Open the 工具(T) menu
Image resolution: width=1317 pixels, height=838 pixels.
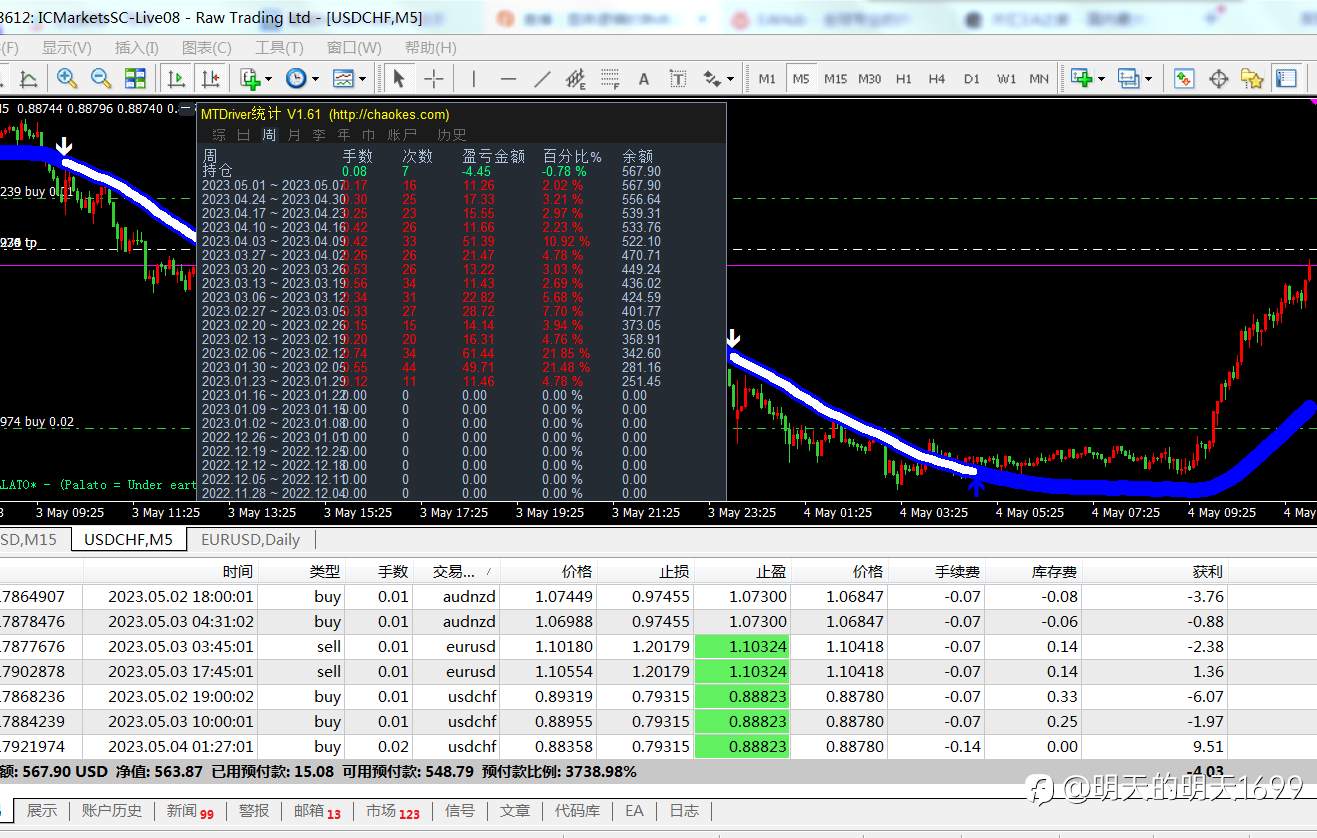point(279,48)
